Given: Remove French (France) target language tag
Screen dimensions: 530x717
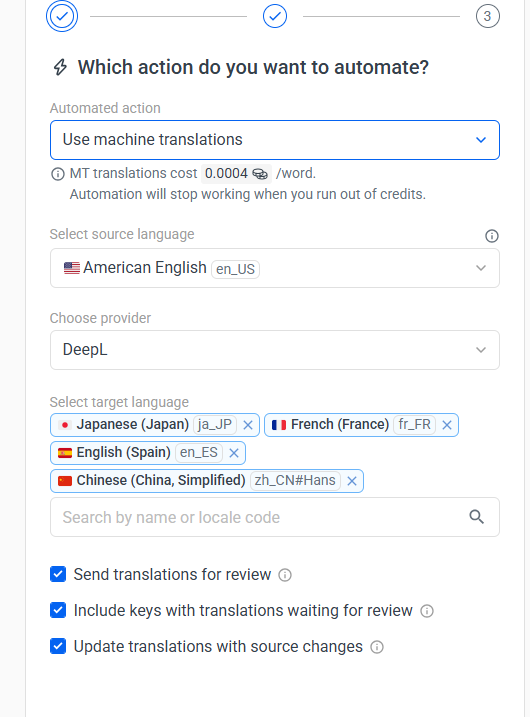Looking at the screenshot, I should [x=447, y=425].
